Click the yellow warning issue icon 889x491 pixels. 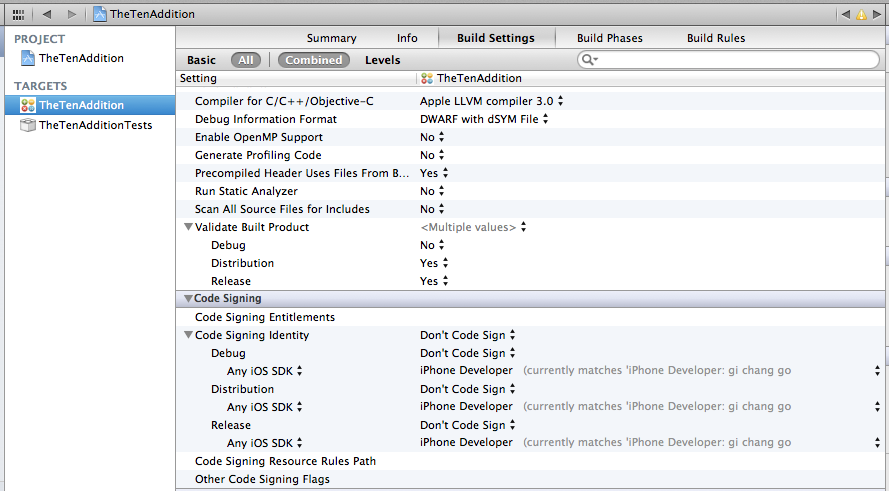click(x=861, y=15)
